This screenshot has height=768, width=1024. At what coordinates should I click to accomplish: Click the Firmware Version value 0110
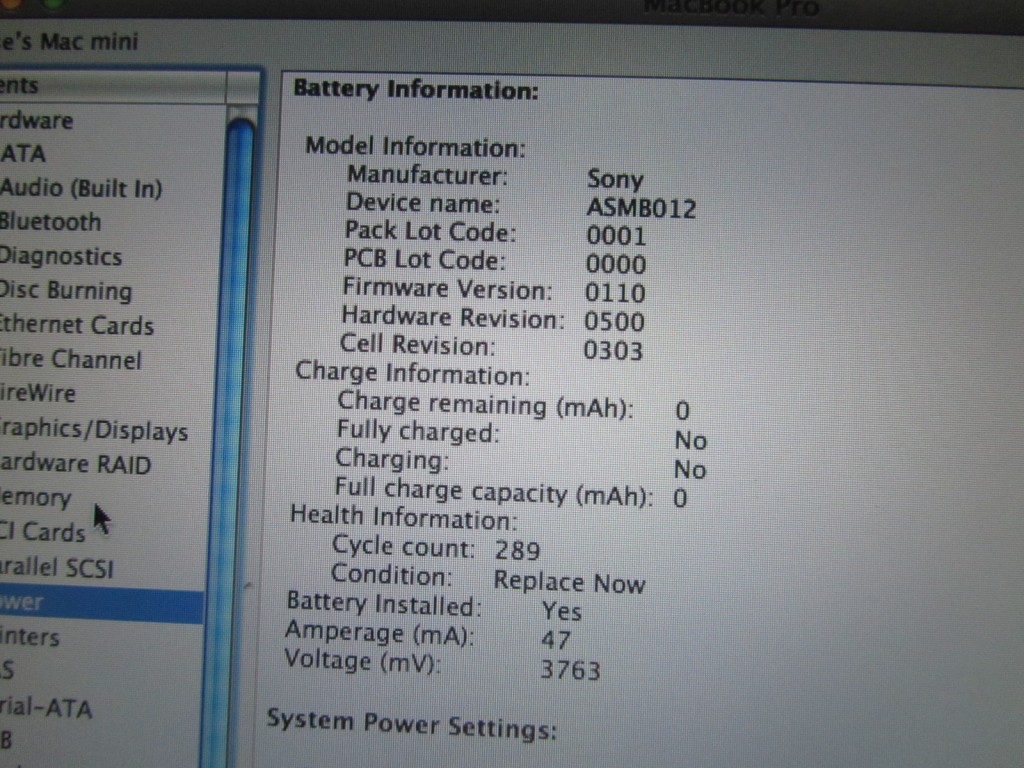tap(615, 293)
